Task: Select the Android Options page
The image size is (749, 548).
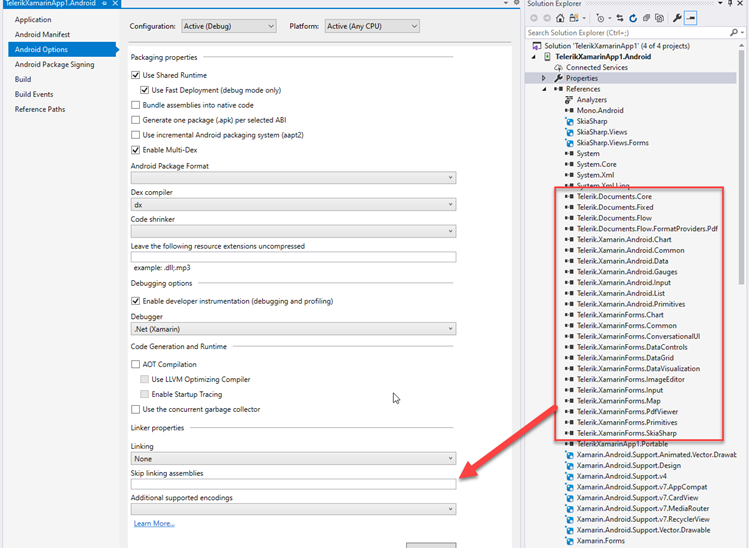Action: coord(63,49)
